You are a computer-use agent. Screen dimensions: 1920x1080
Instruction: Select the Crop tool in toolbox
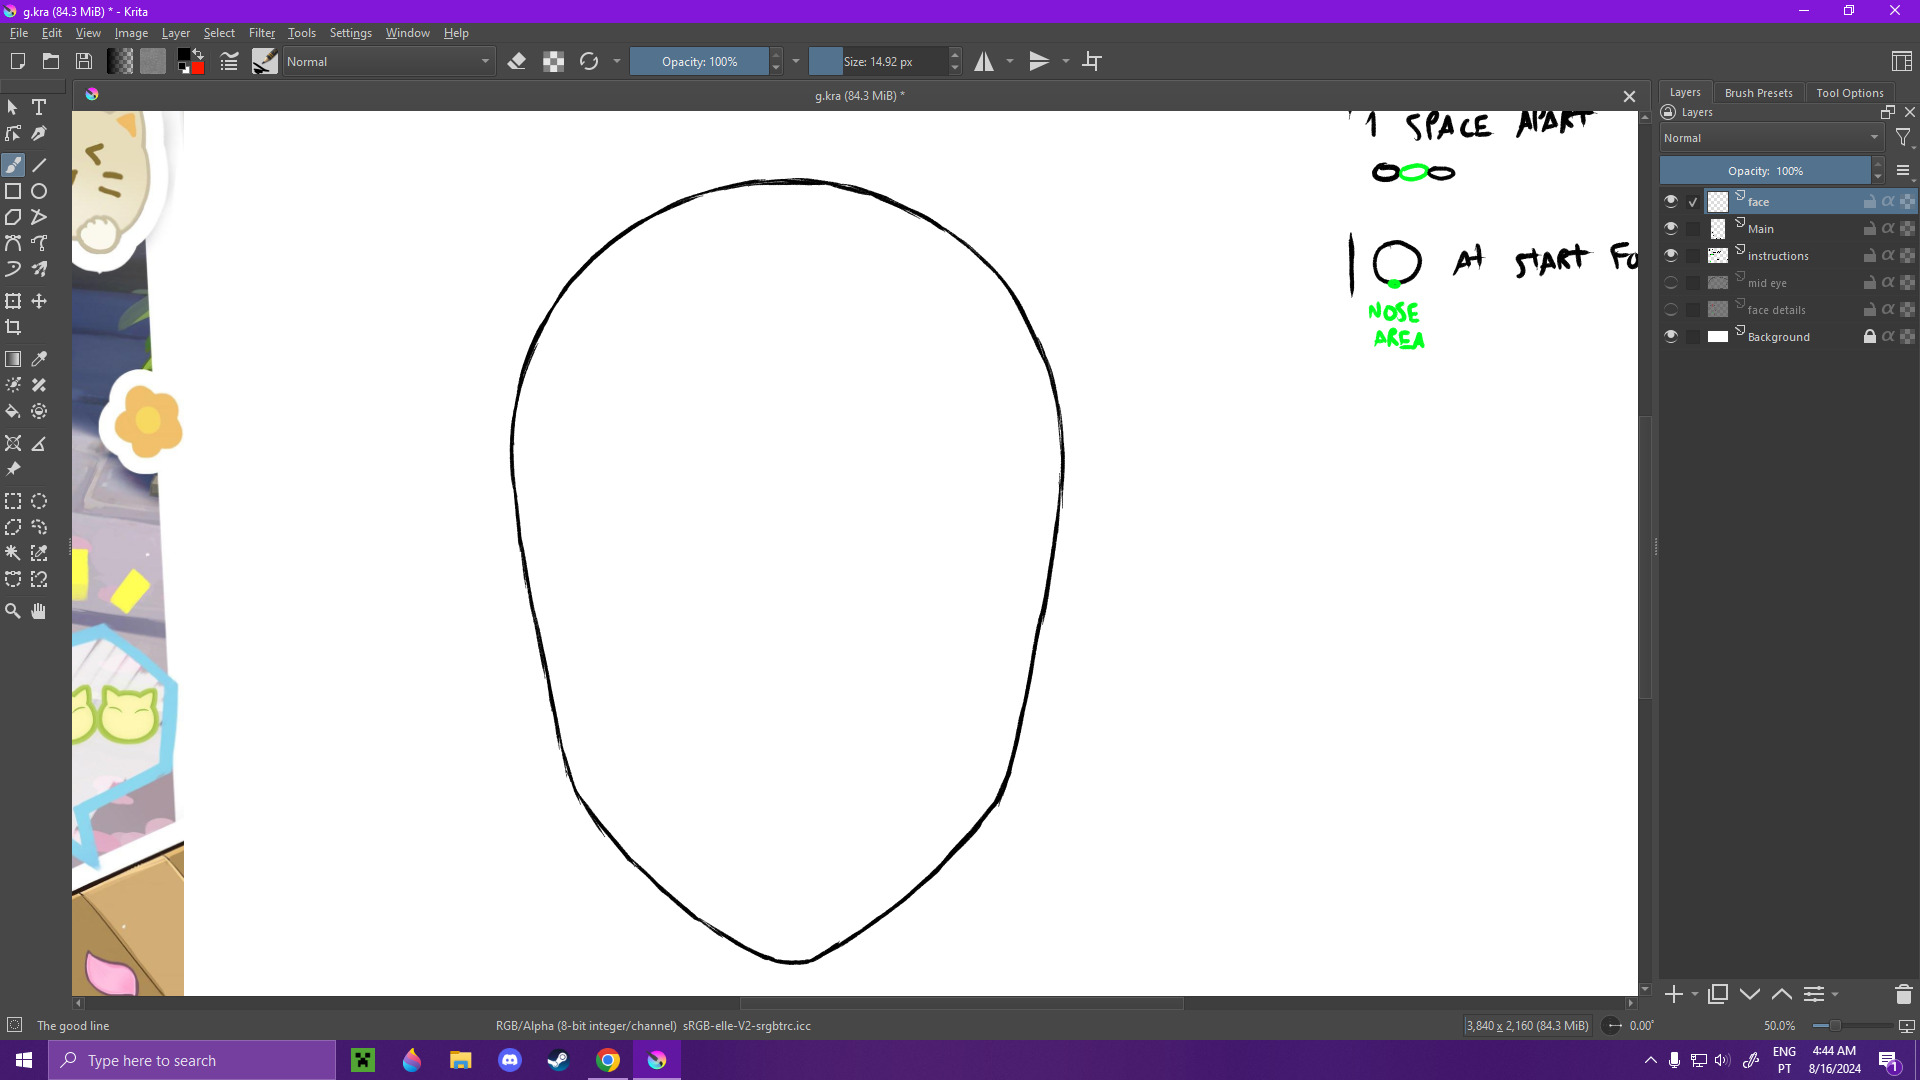point(13,327)
